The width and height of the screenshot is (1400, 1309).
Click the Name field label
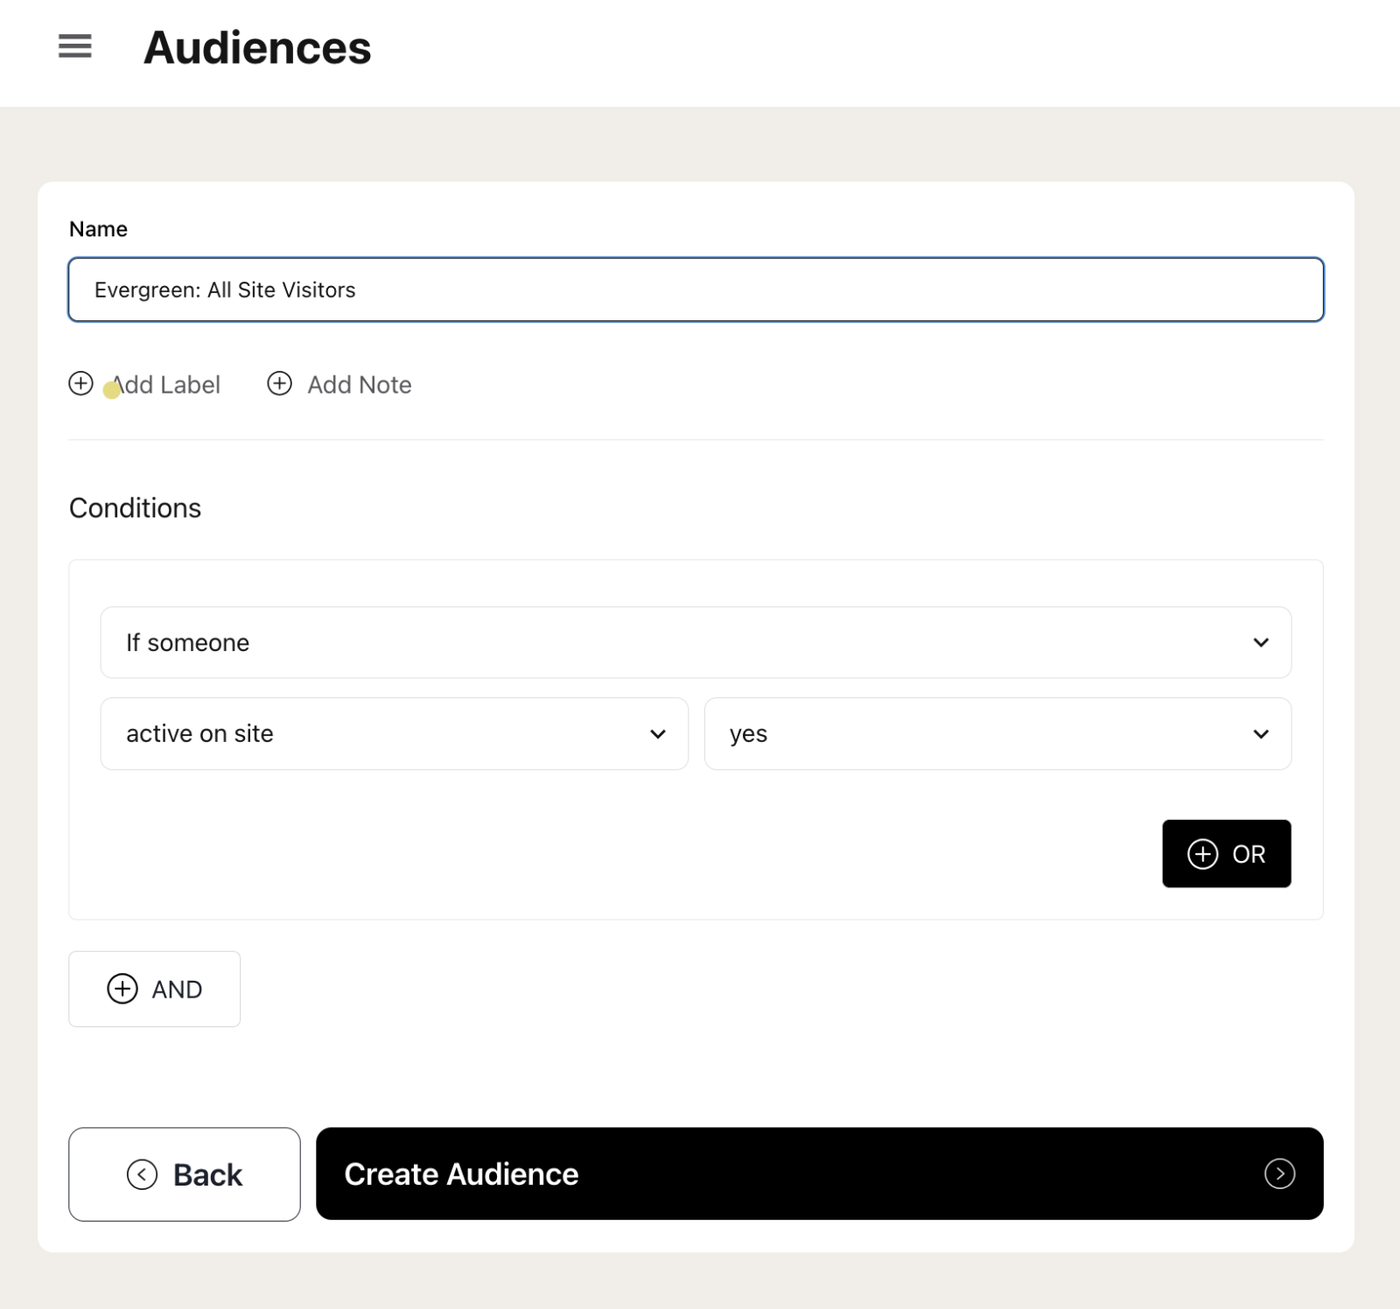pos(98,229)
